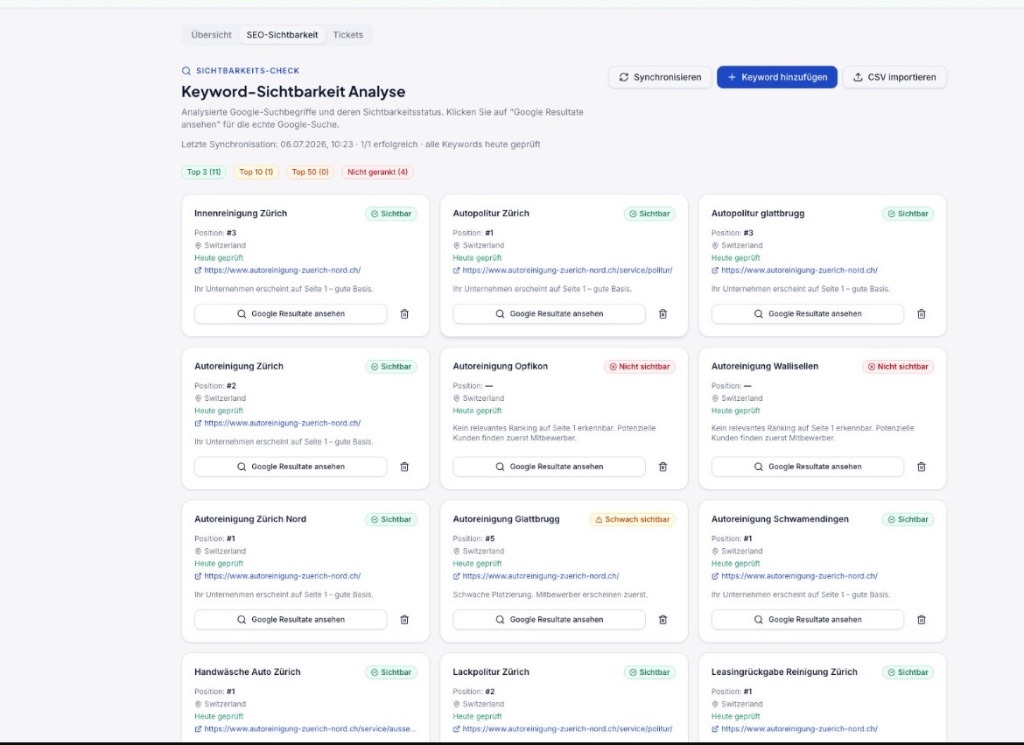The width and height of the screenshot is (1024, 745).
Task: View Google results for Autopolitur glattbrugg
Action: (x=808, y=314)
